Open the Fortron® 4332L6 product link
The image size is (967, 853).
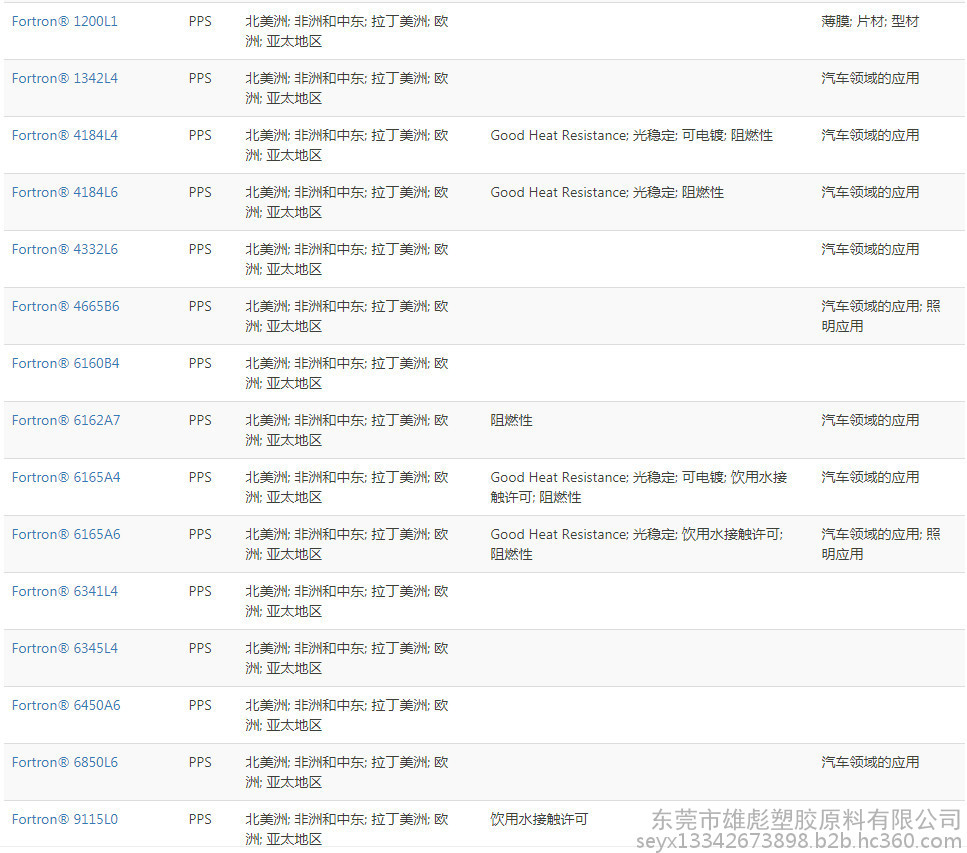coord(65,249)
